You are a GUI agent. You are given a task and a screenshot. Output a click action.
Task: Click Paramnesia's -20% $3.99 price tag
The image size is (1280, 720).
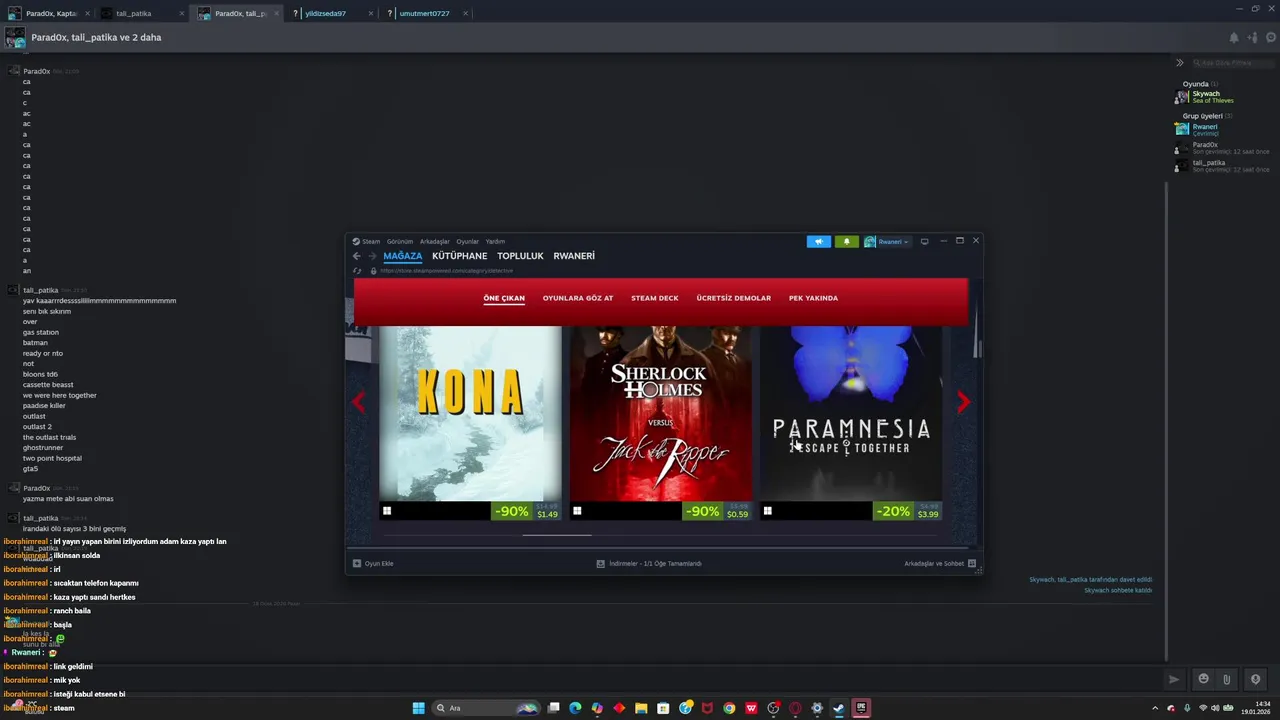click(907, 511)
